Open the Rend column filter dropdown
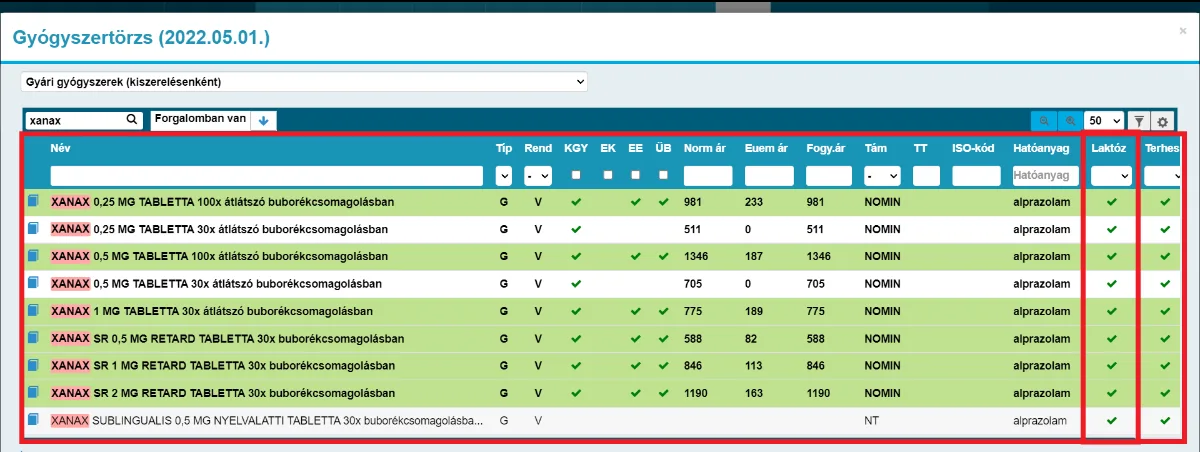1200x452 pixels. coord(538,176)
